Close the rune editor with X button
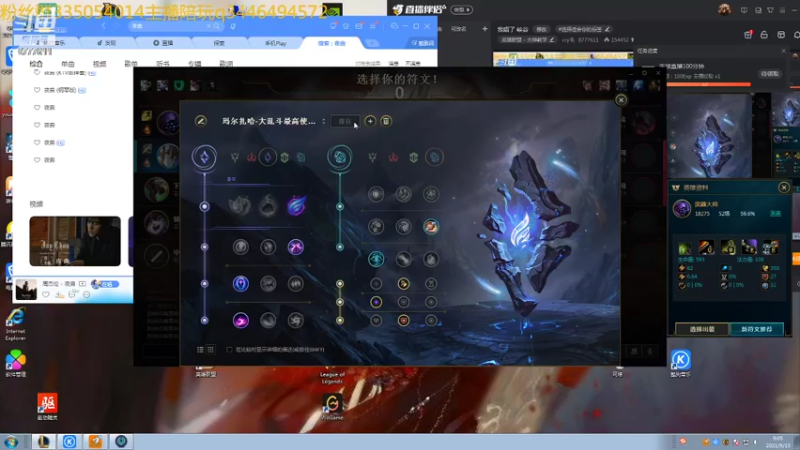The width and height of the screenshot is (800, 450). point(621,100)
